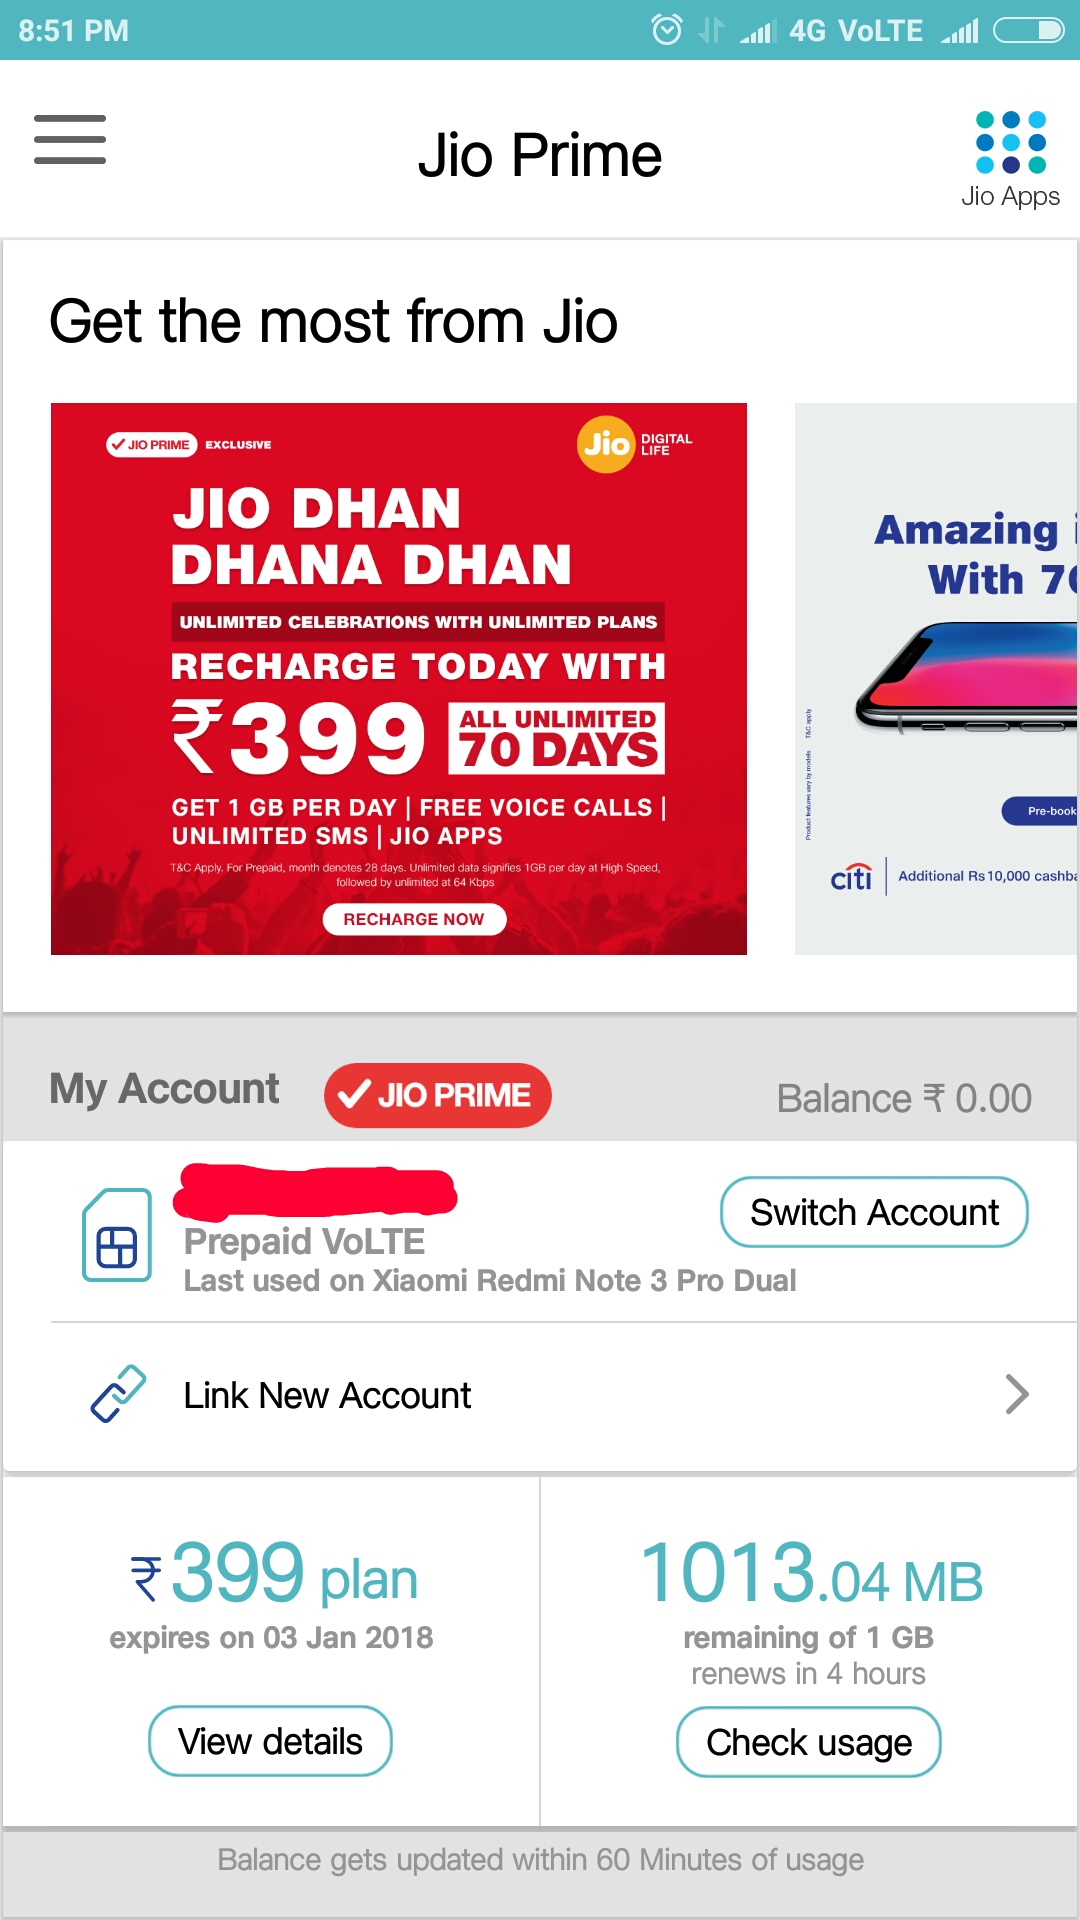1080x1920 pixels.
Task: Tap the Jio Digital Life logo
Action: click(635, 444)
